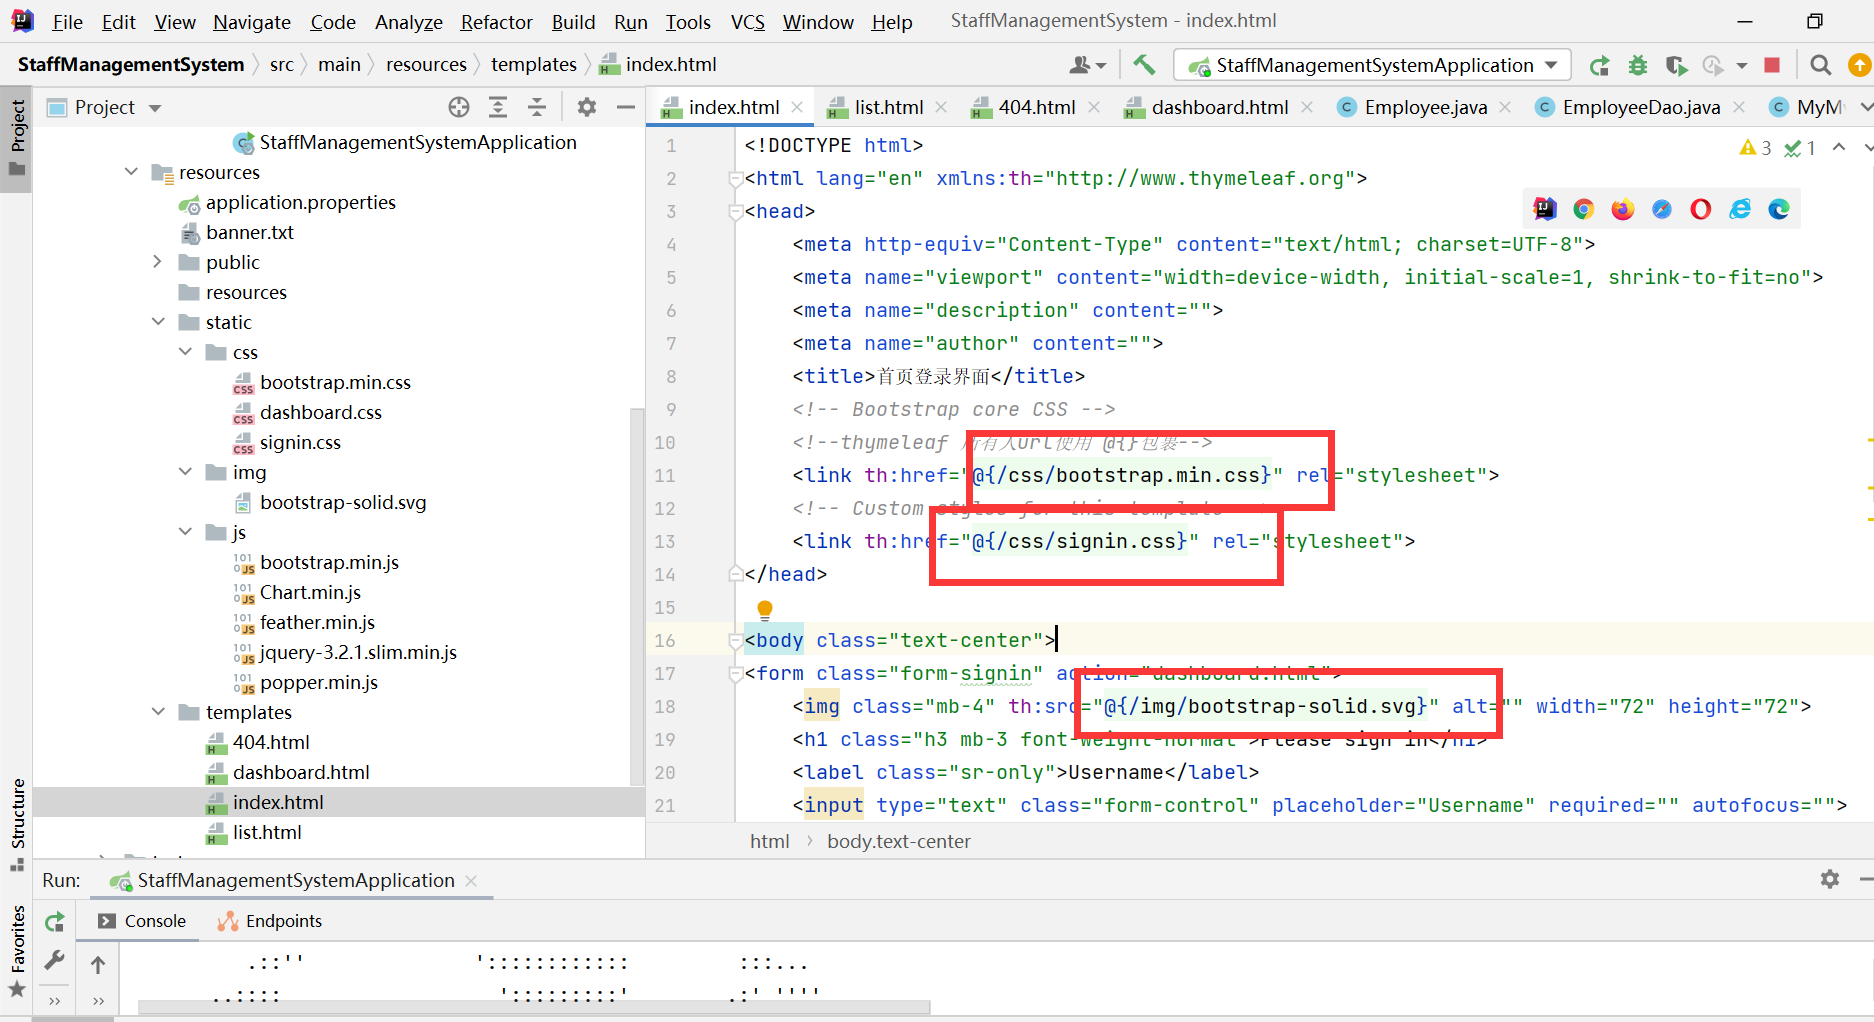The image size is (1874, 1022).
Task: Open the File menu
Action: click(x=67, y=21)
